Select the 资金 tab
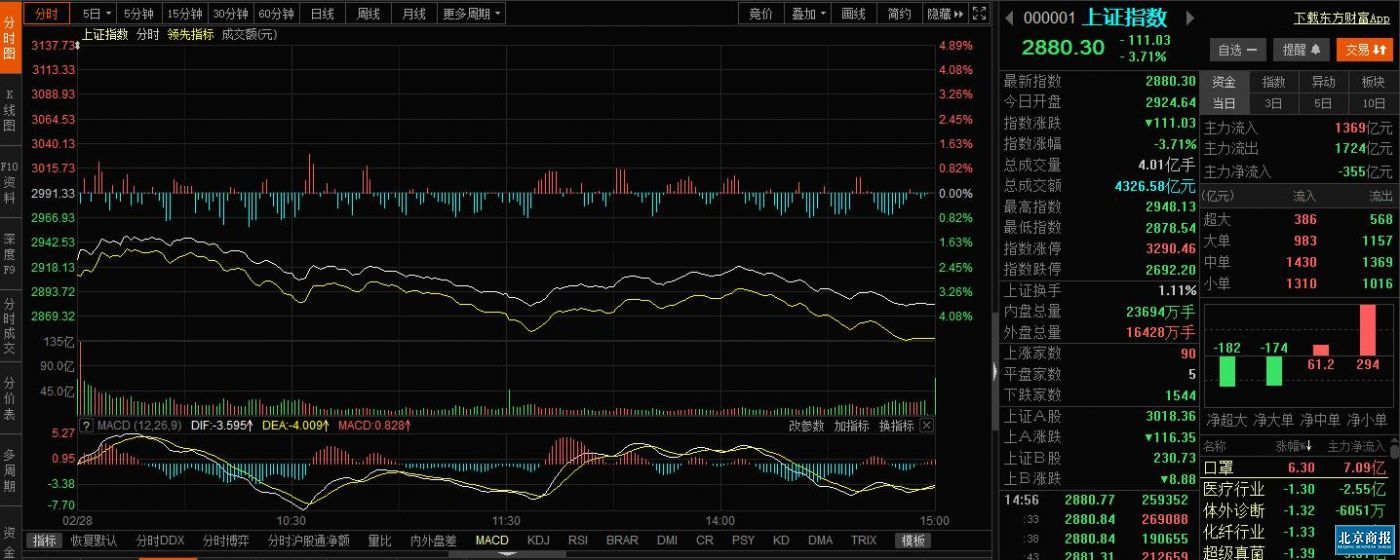This screenshot has width=1400, height=560. [x=1225, y=82]
